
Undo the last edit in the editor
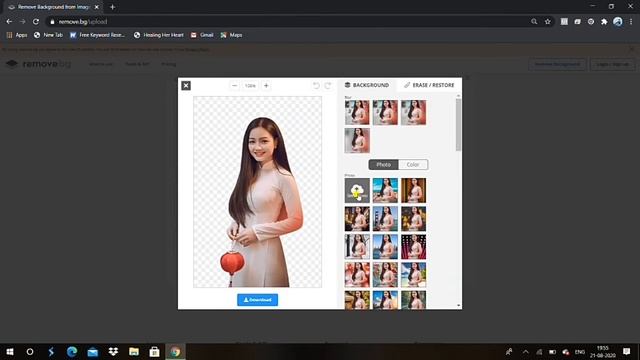coord(316,85)
